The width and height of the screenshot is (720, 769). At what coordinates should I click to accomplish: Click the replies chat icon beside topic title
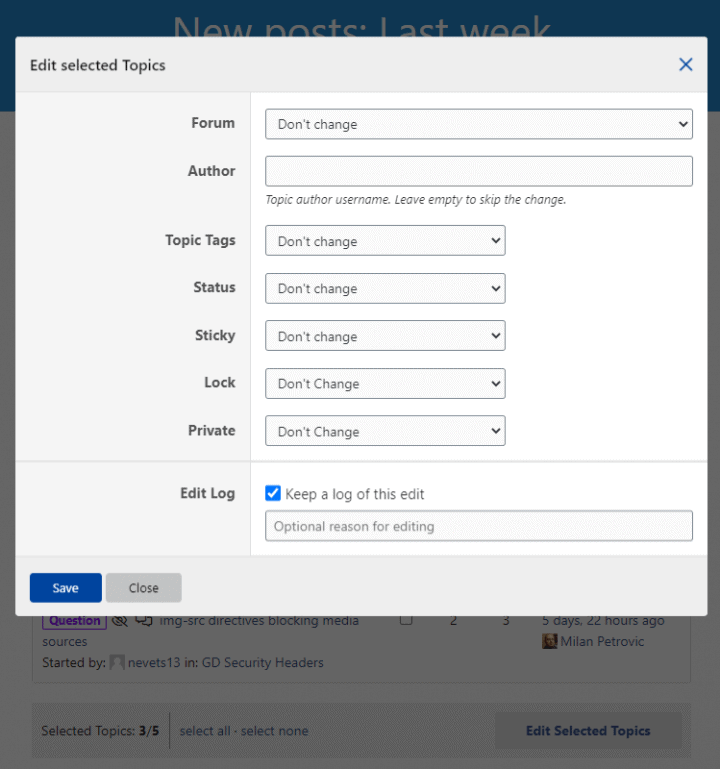[x=144, y=621]
